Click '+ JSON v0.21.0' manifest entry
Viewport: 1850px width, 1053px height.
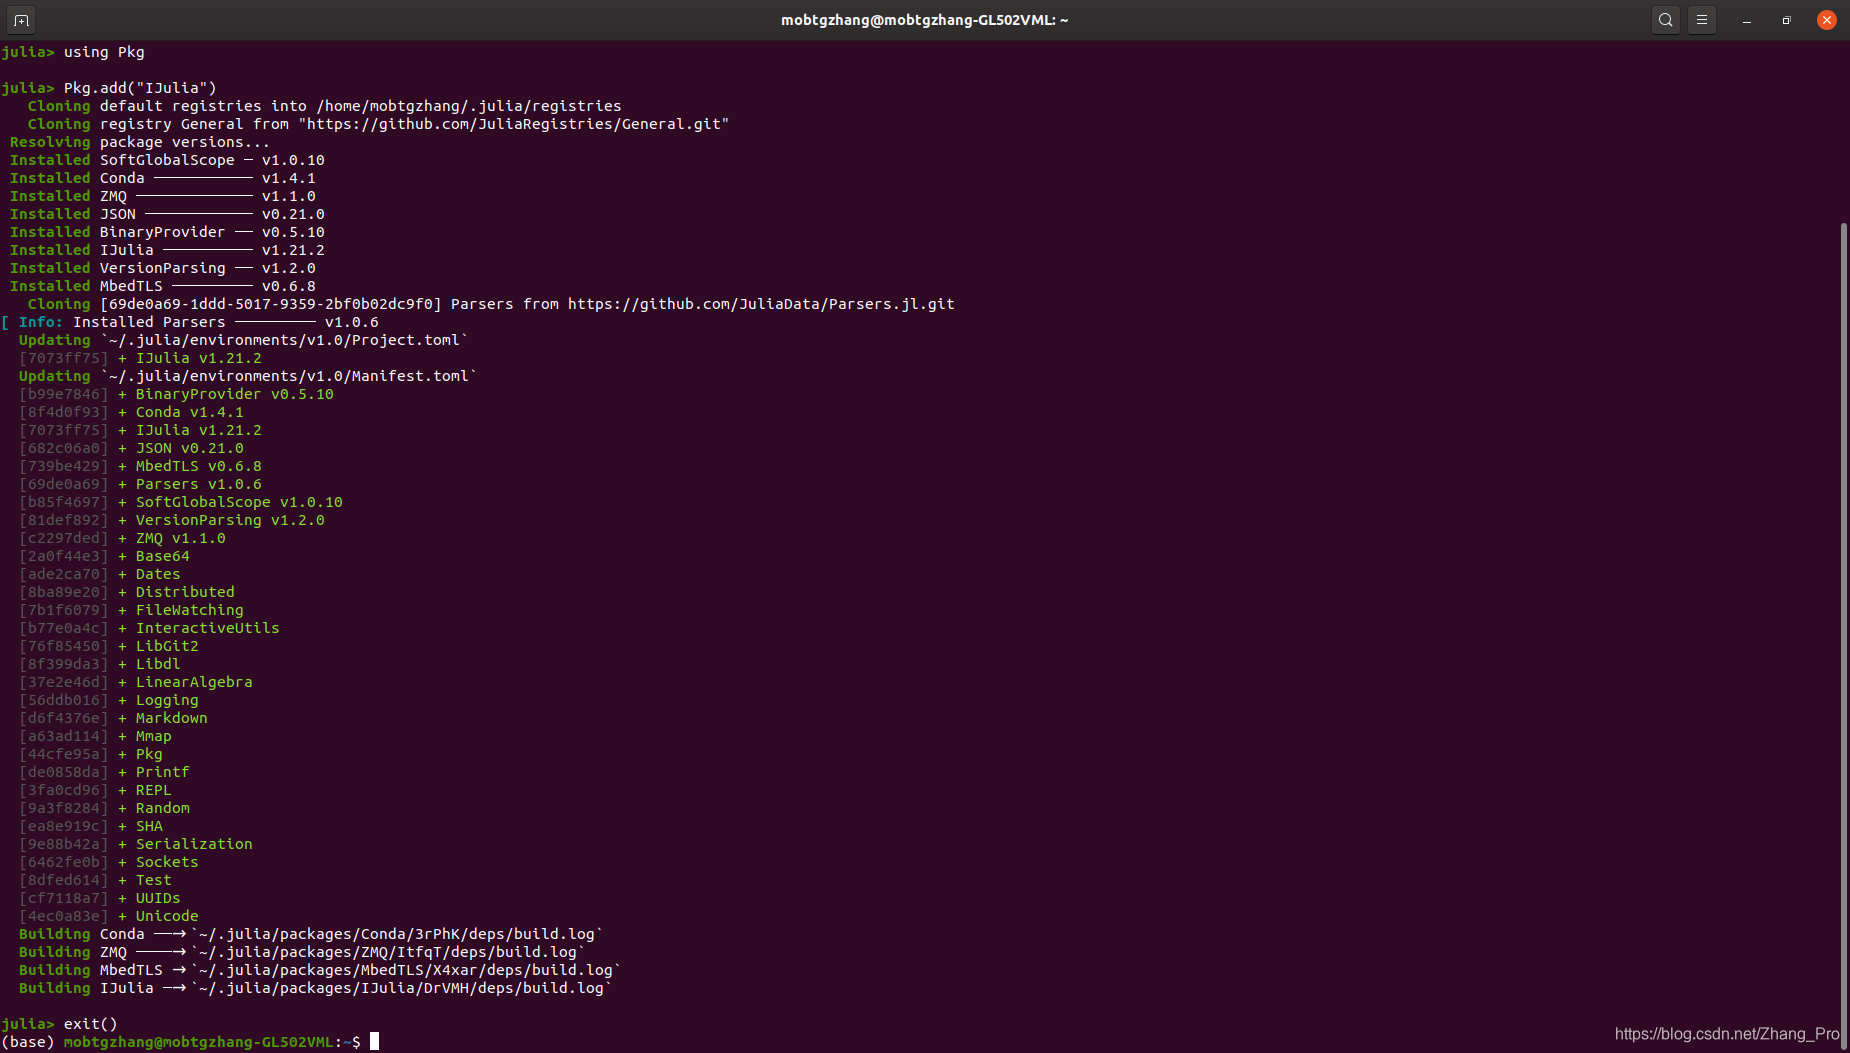point(181,448)
